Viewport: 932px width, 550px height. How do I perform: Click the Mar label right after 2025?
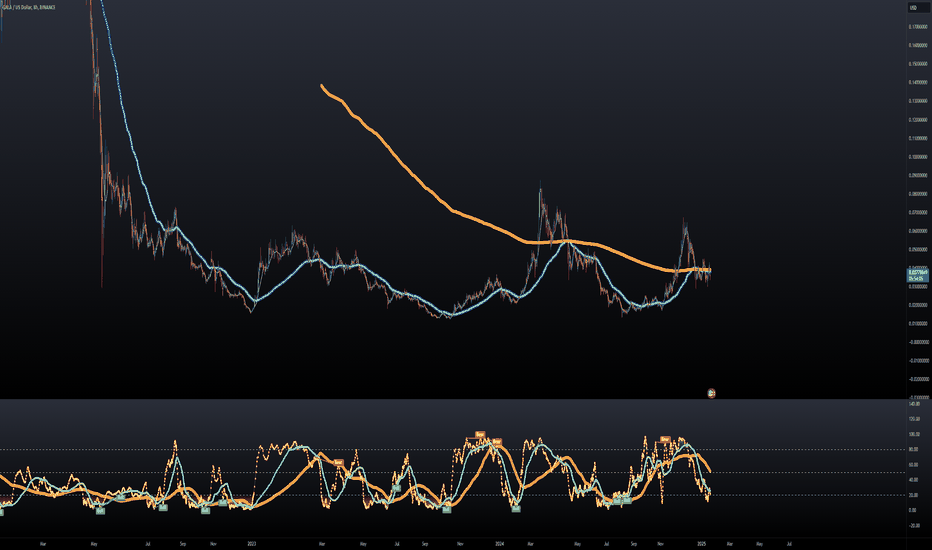click(730, 543)
